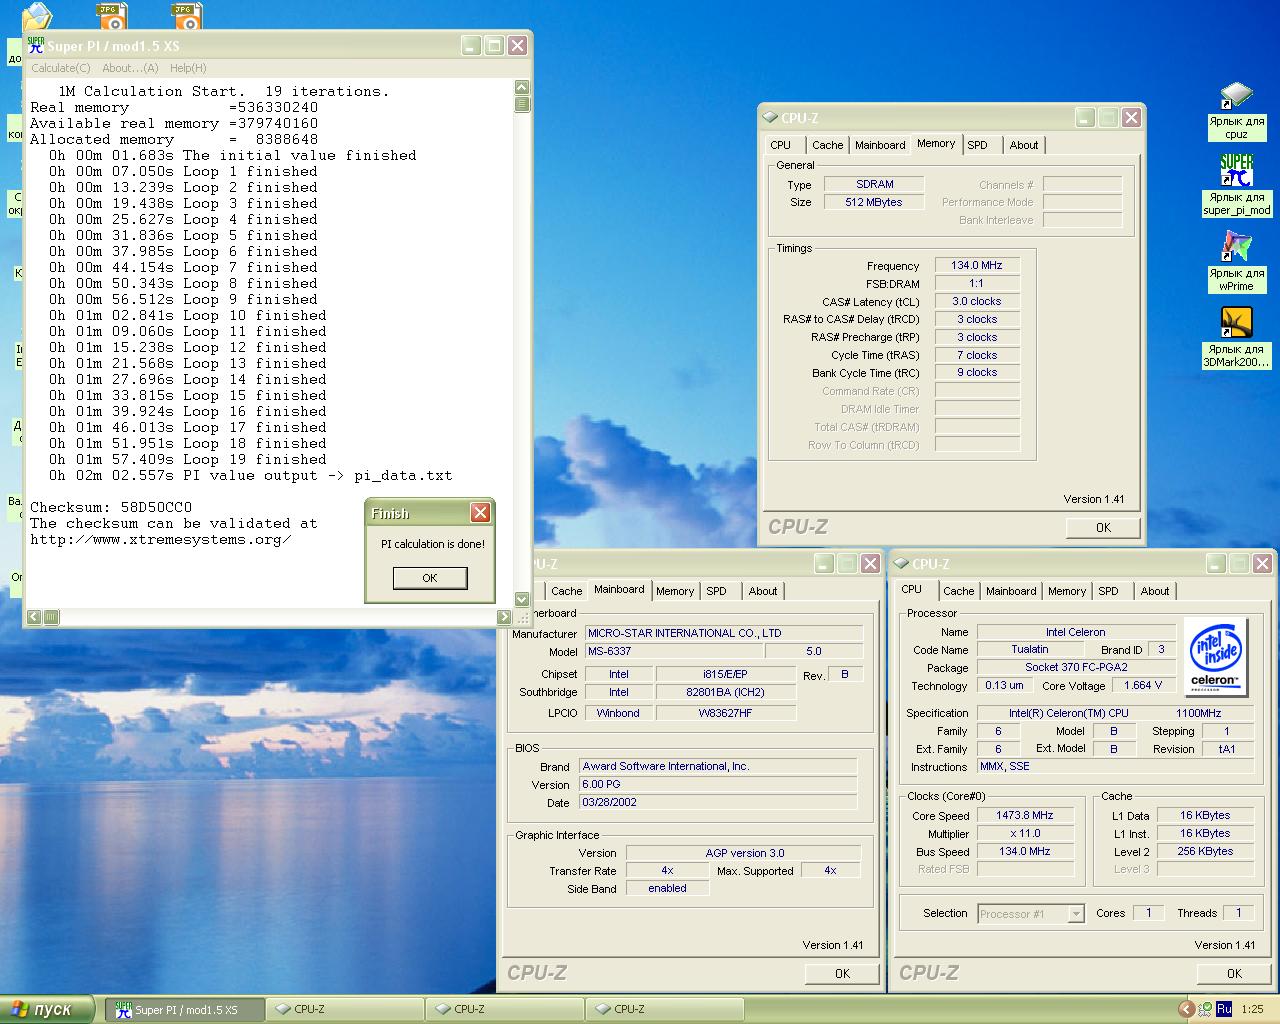The height and width of the screenshot is (1024, 1280).
Task: Select Cache tab in Memory CPU-Z window
Action: point(827,145)
